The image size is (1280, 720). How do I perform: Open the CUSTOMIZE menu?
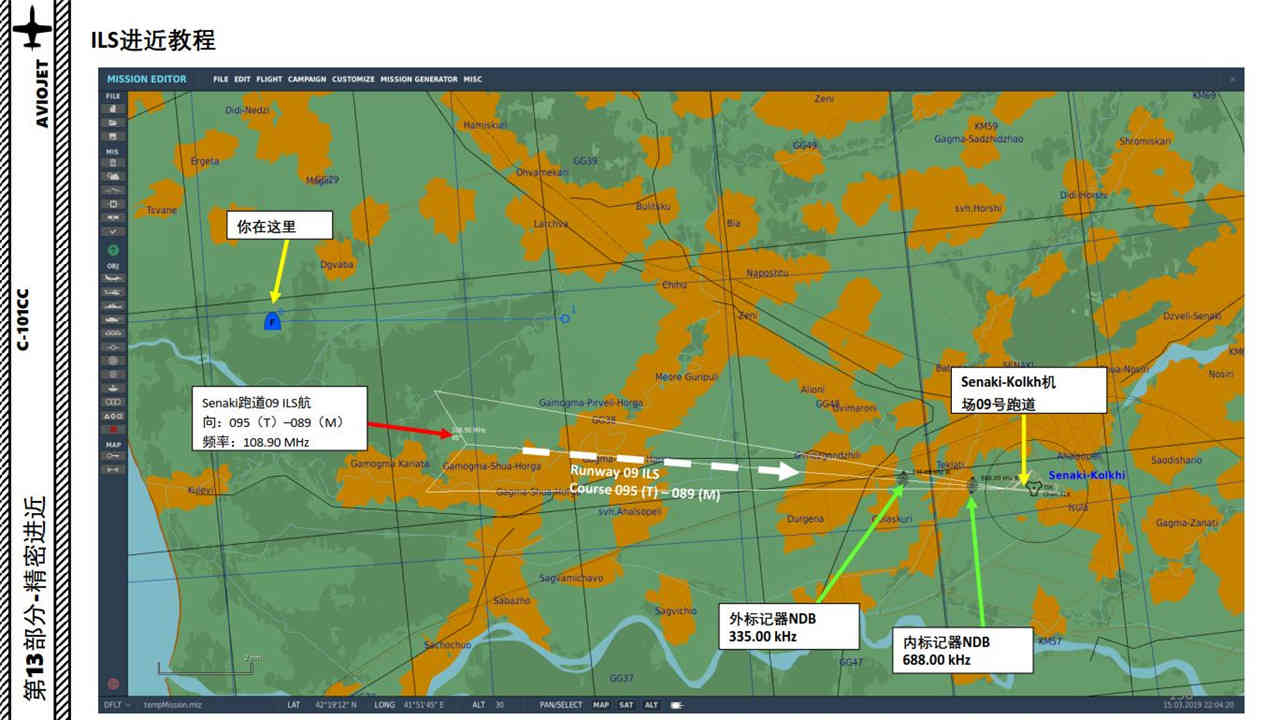(353, 79)
